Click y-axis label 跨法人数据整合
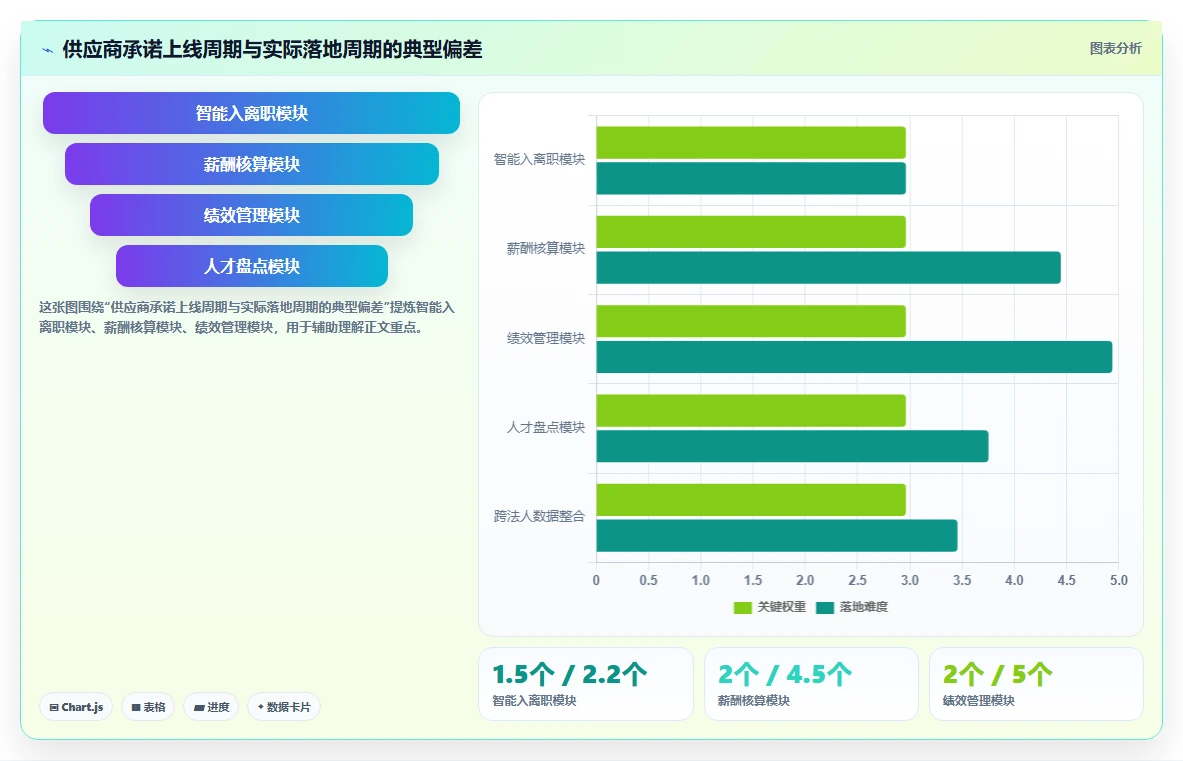The width and height of the screenshot is (1183, 761). coord(539,516)
